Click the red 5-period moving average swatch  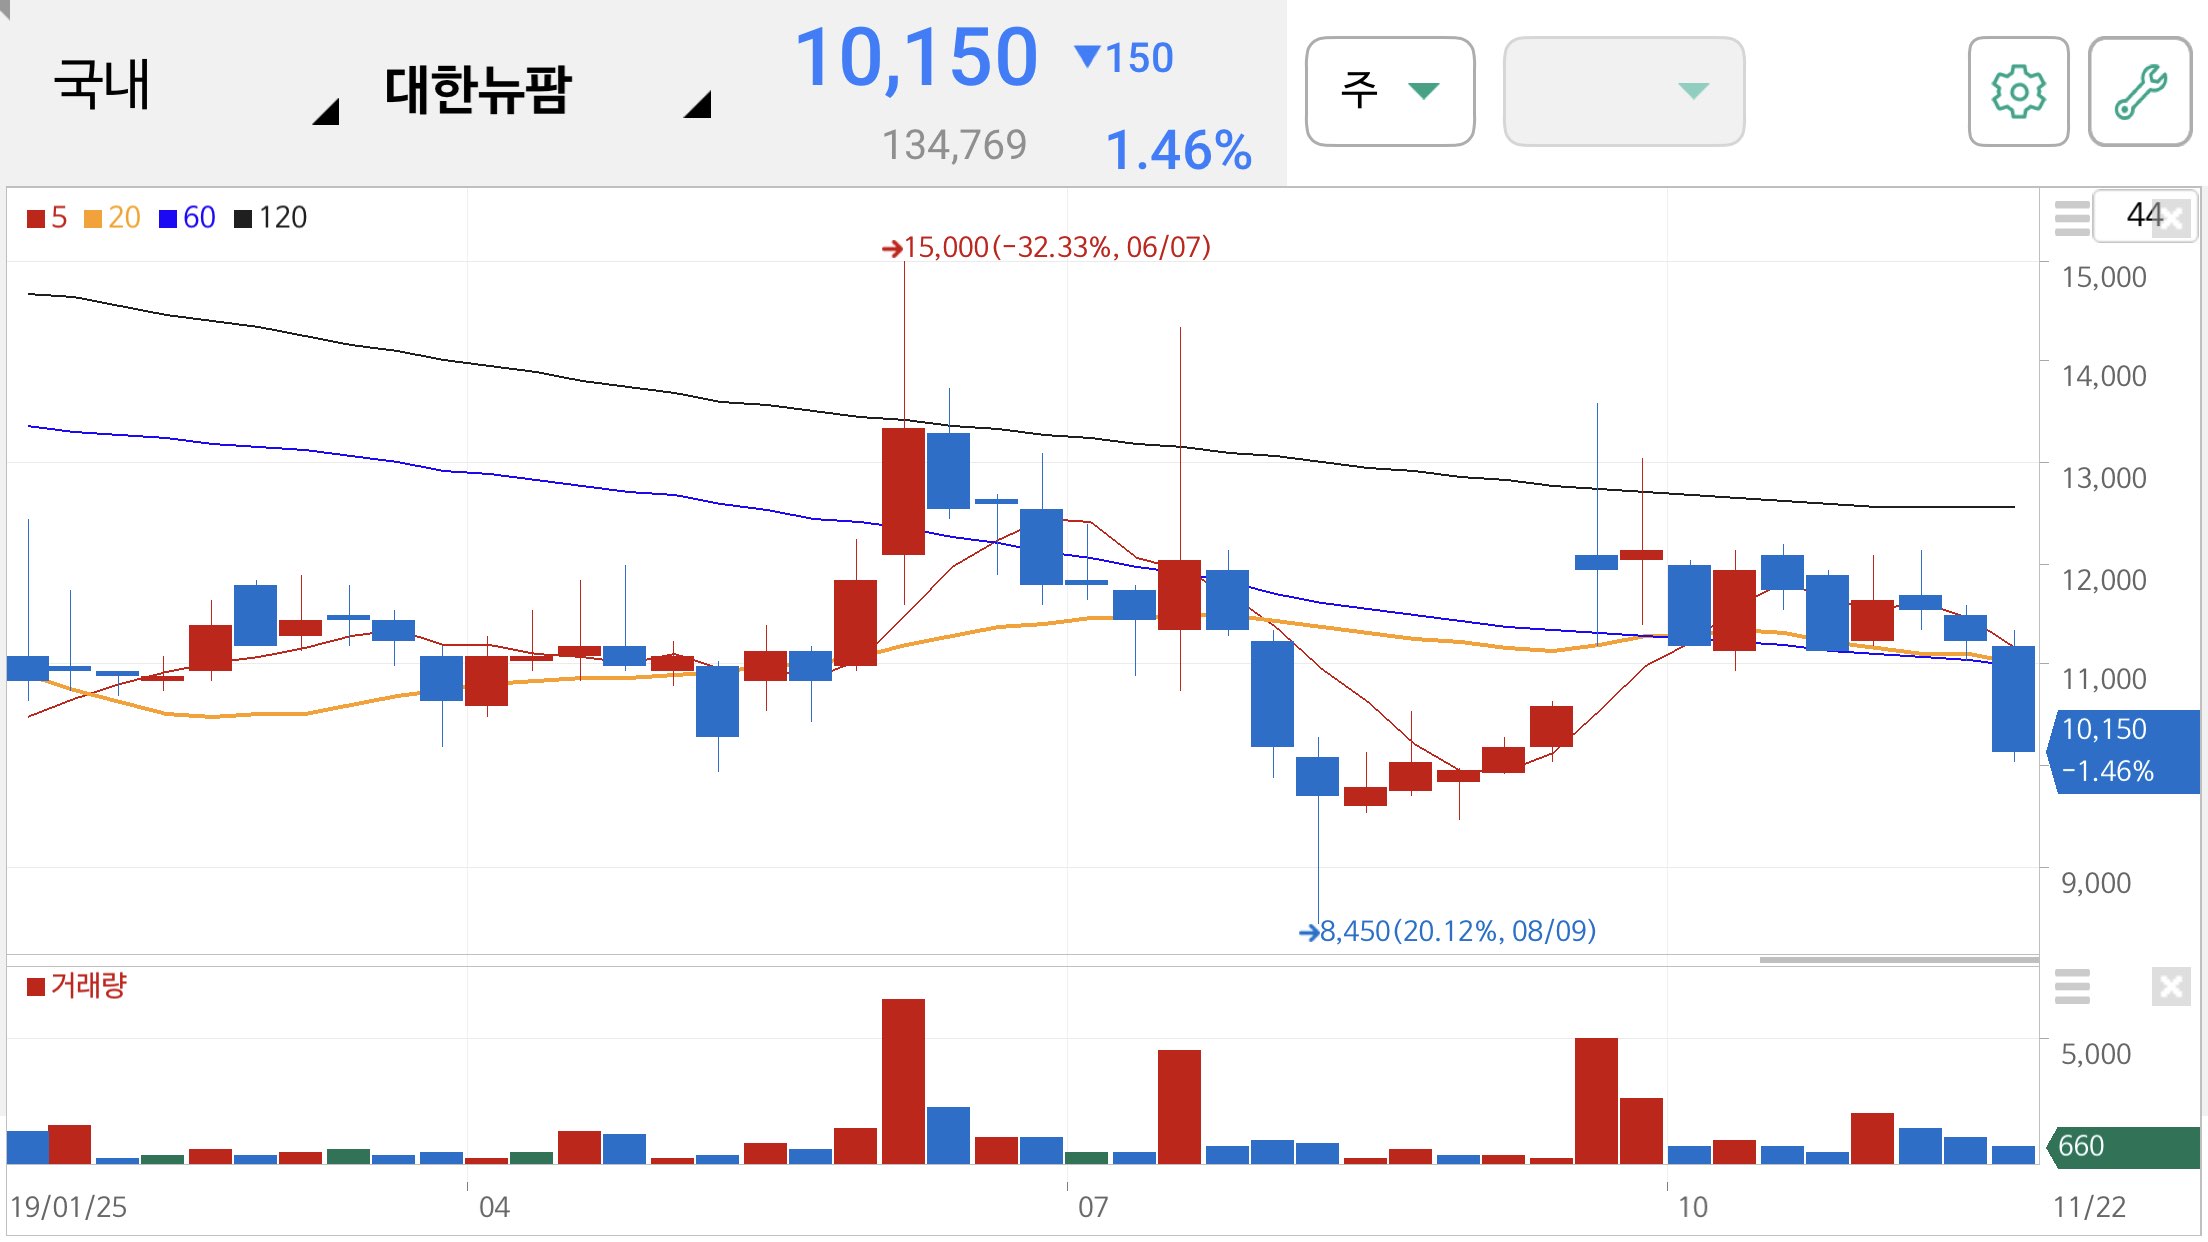[36, 218]
